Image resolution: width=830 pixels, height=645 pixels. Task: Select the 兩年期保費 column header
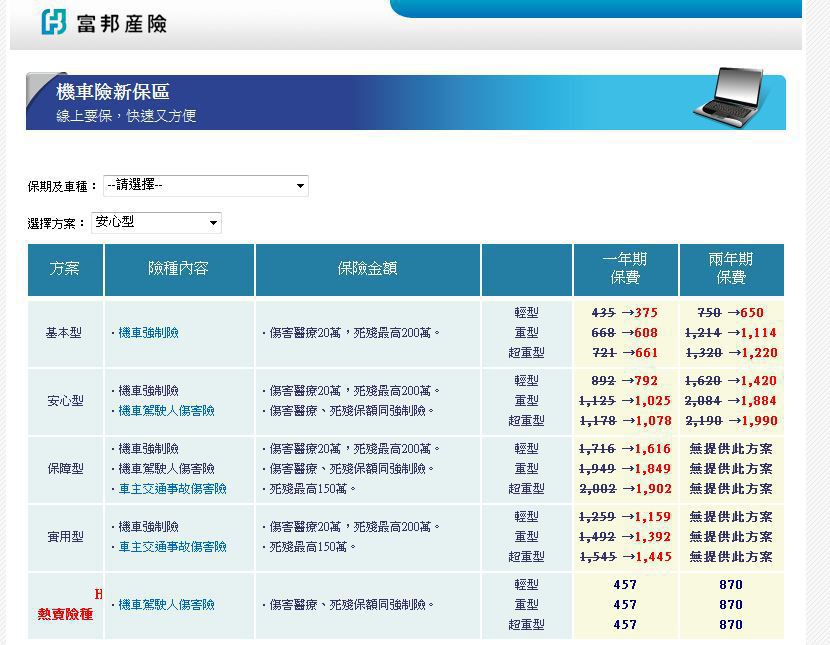(731, 269)
